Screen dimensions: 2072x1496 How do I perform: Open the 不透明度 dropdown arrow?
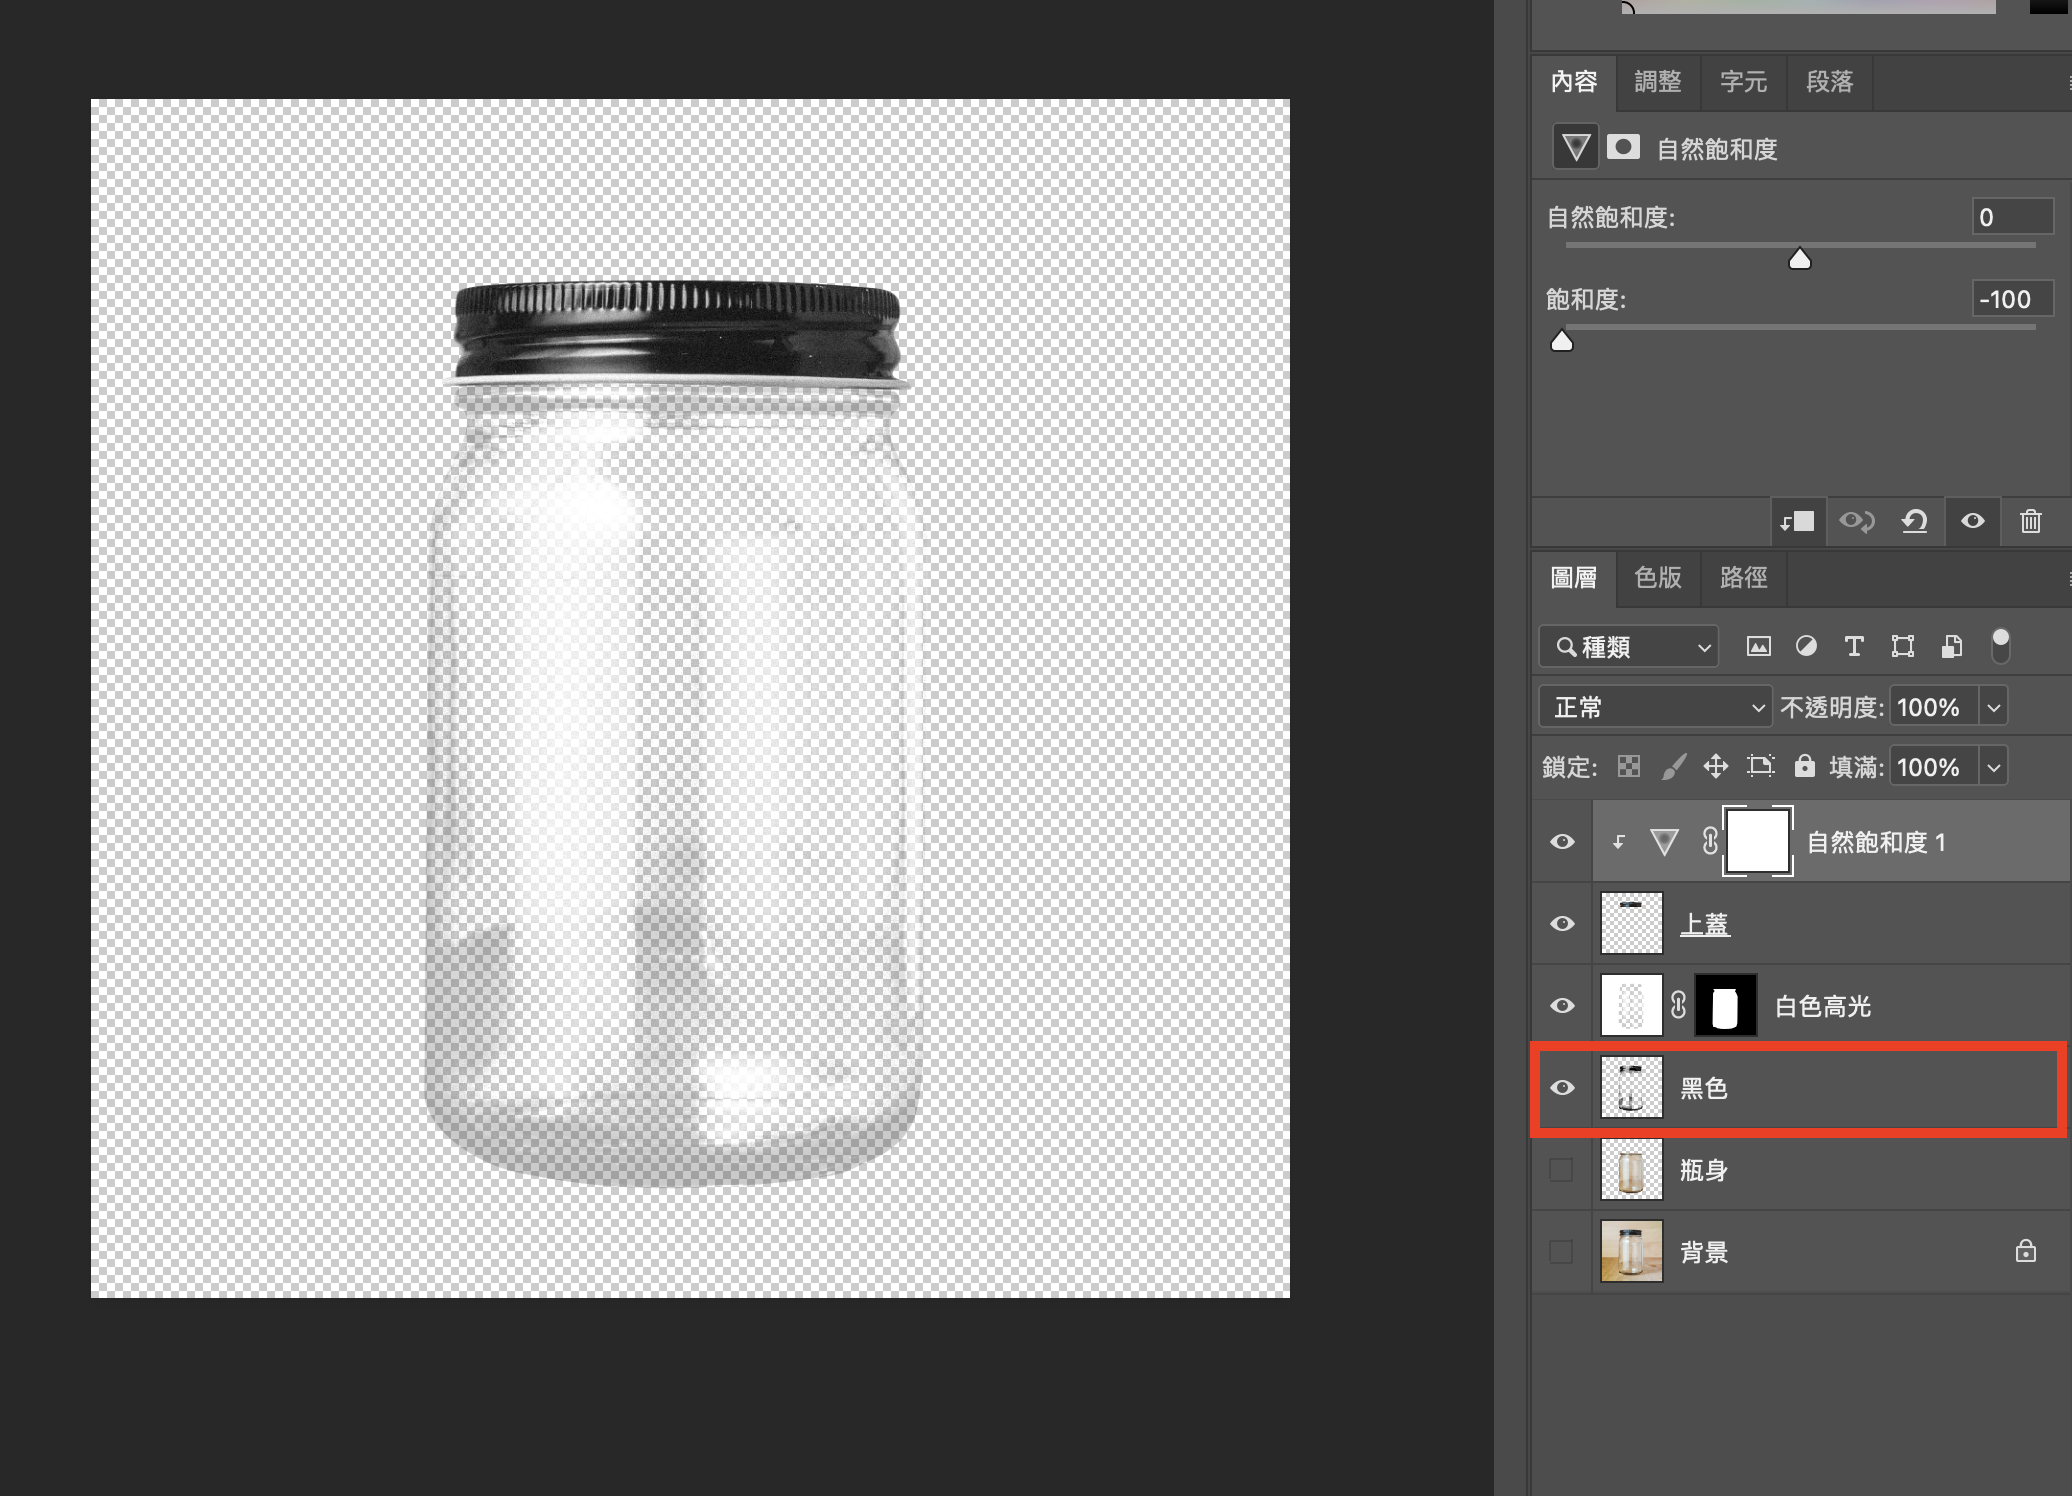1994,707
